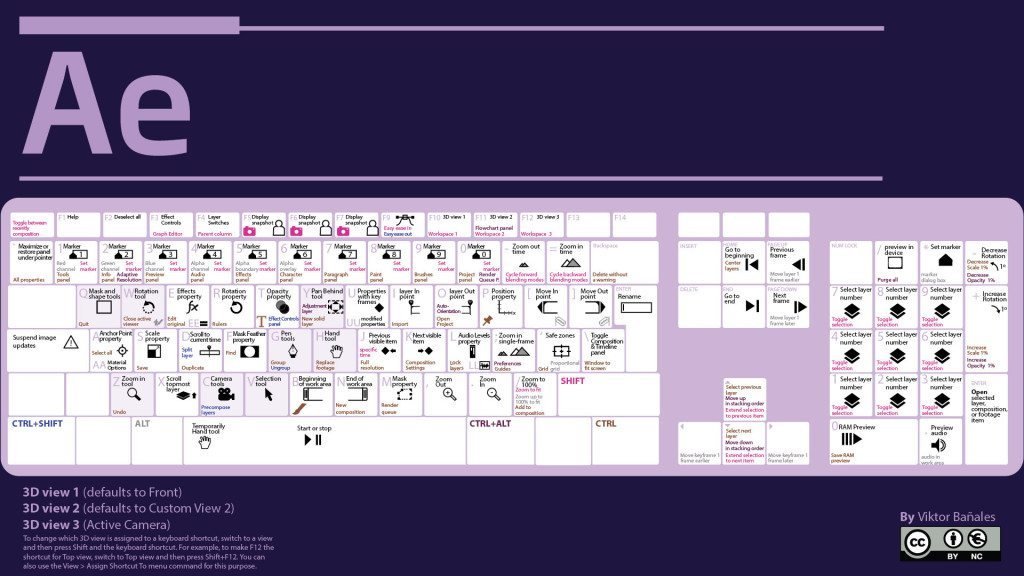
Task: Click the Zoom in time mountain icon
Action: click(x=570, y=263)
